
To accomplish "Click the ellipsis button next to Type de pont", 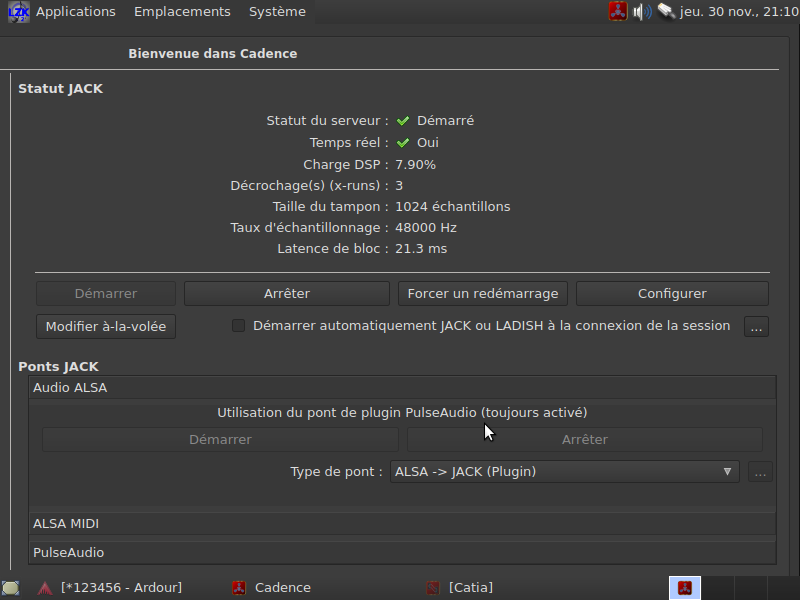I will pyautogui.click(x=760, y=472).
